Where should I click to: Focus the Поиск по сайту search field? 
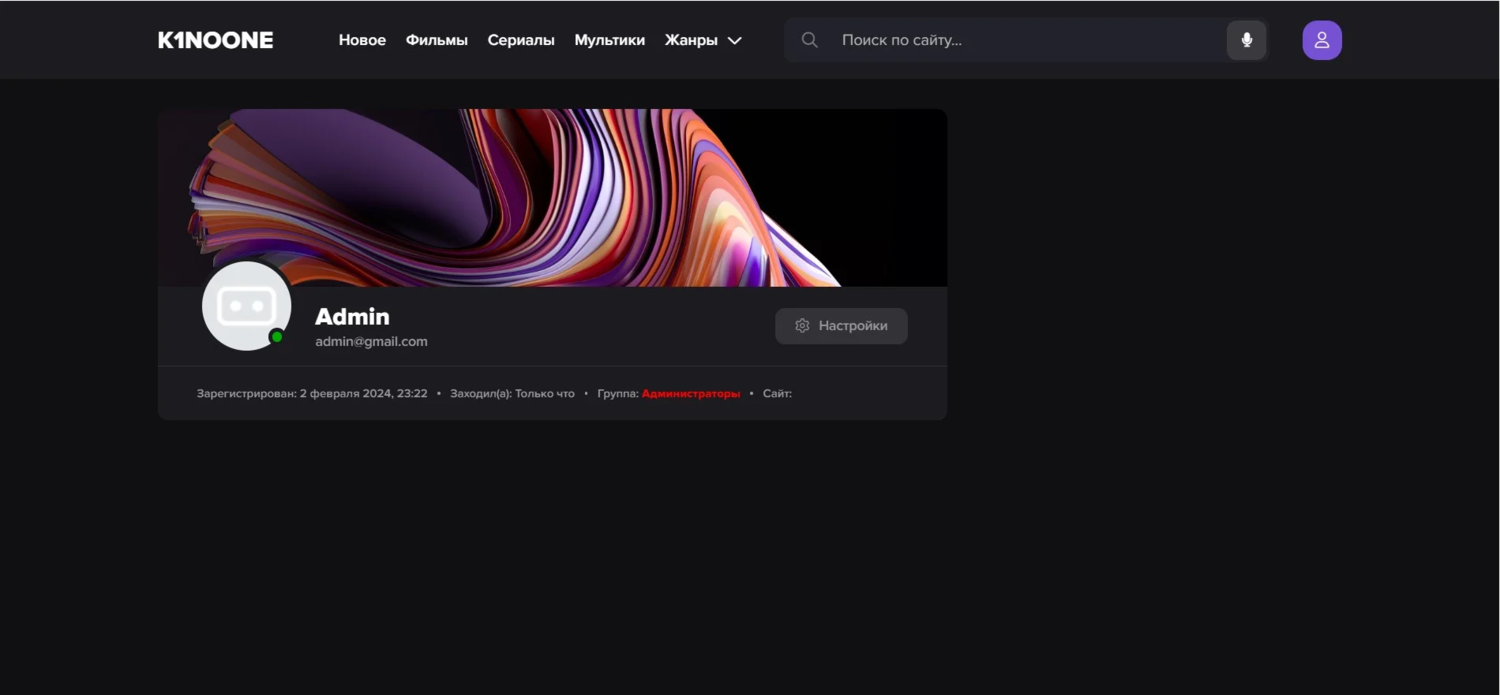(1026, 40)
